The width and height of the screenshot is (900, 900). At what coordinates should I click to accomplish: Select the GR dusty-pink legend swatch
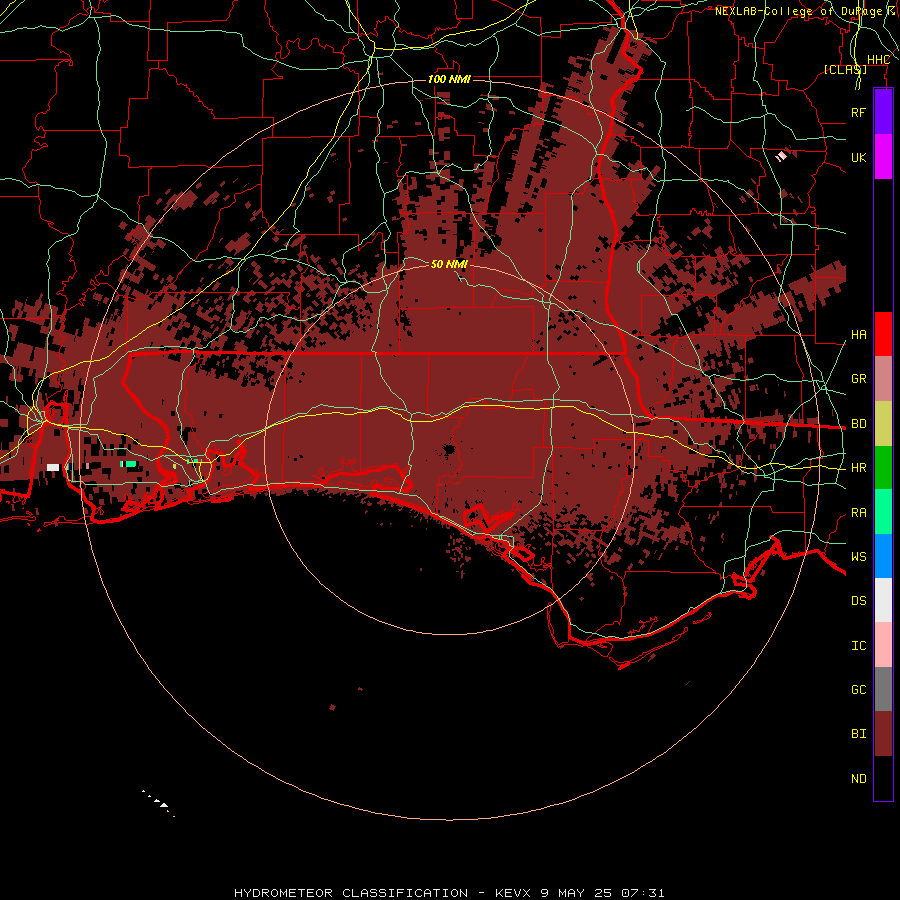(x=883, y=378)
